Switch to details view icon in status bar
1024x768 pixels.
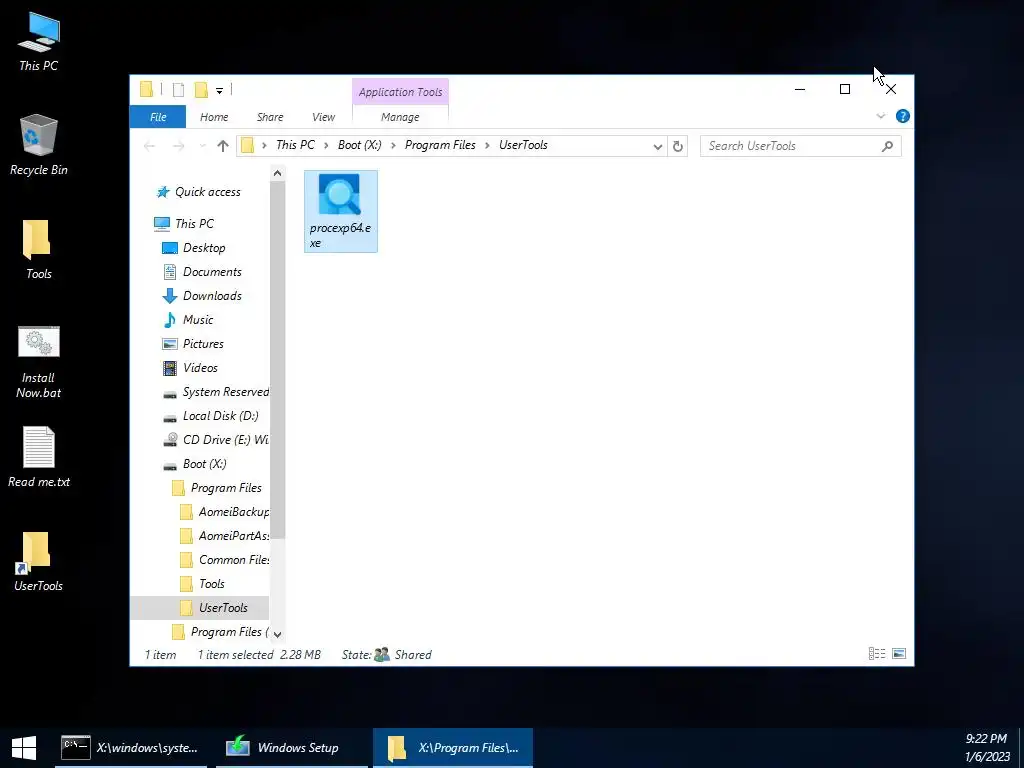click(x=877, y=654)
